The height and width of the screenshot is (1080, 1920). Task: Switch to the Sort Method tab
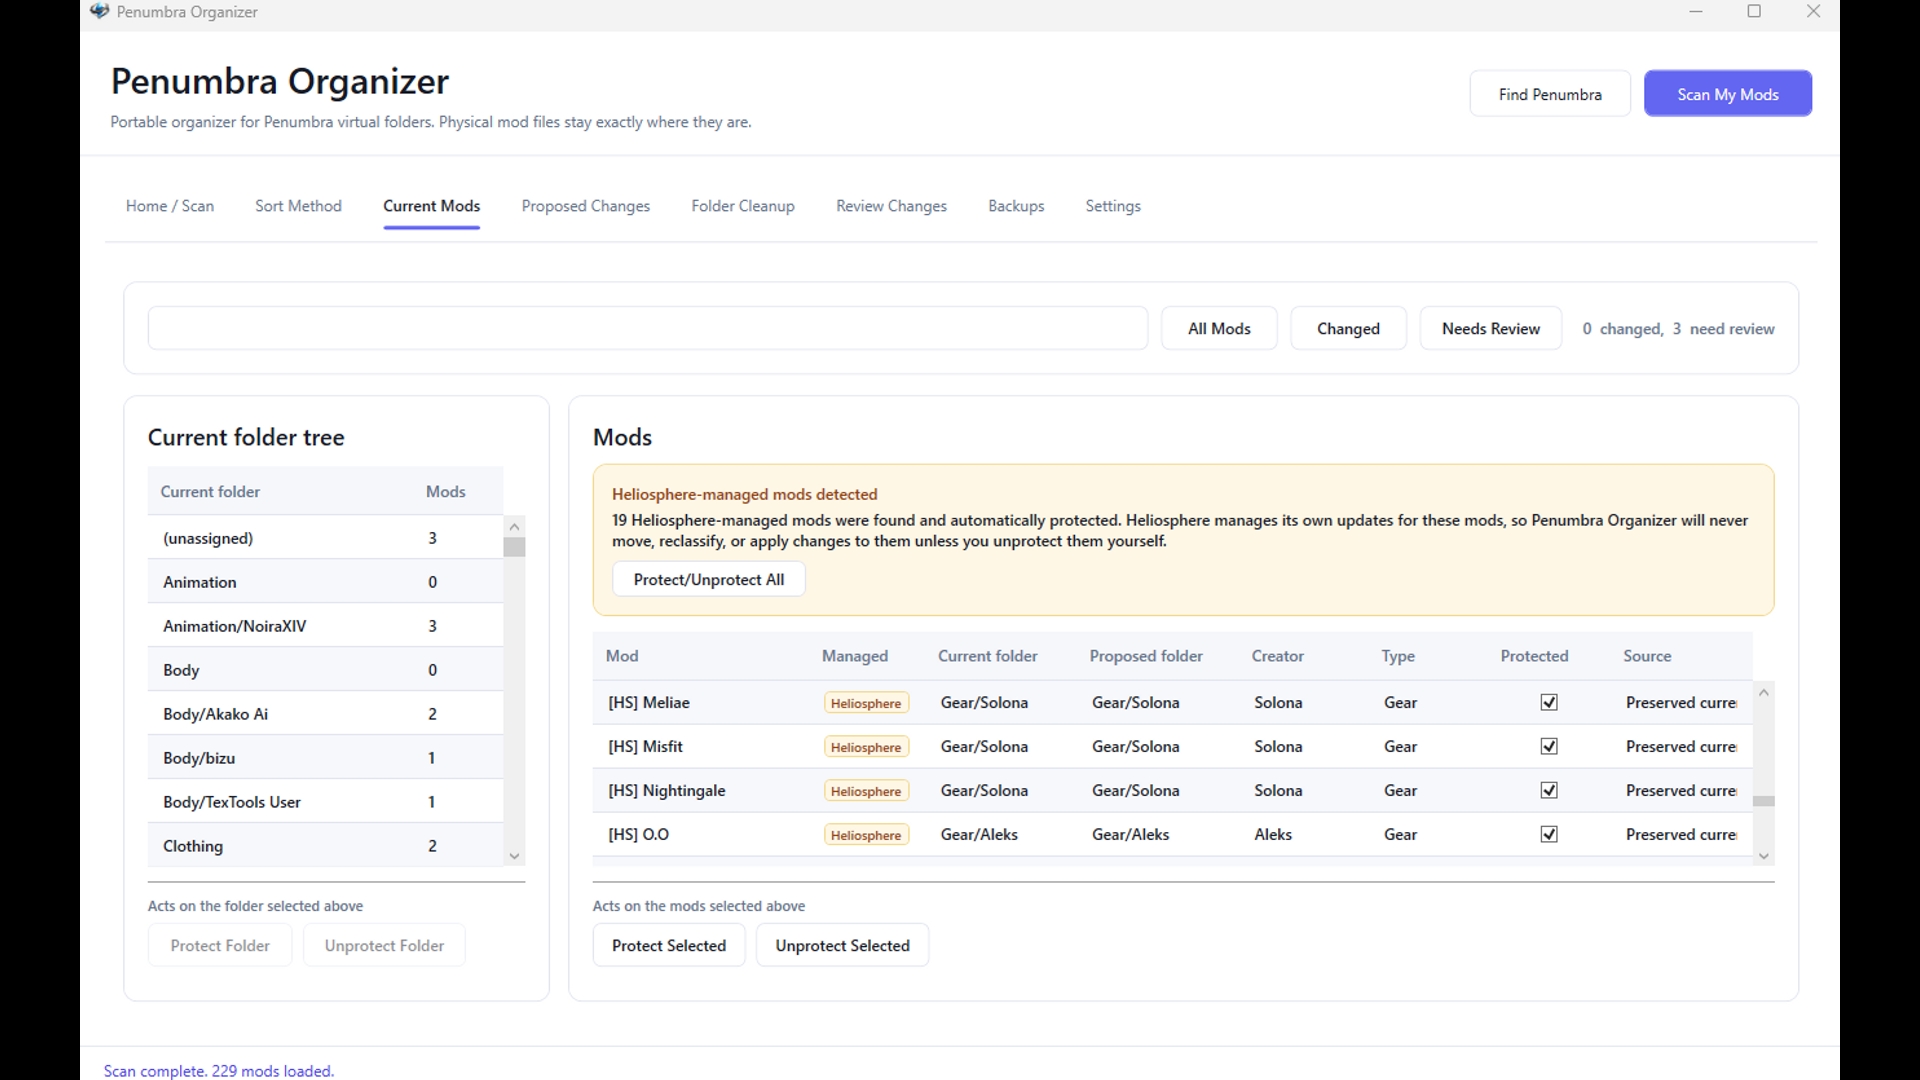298,206
